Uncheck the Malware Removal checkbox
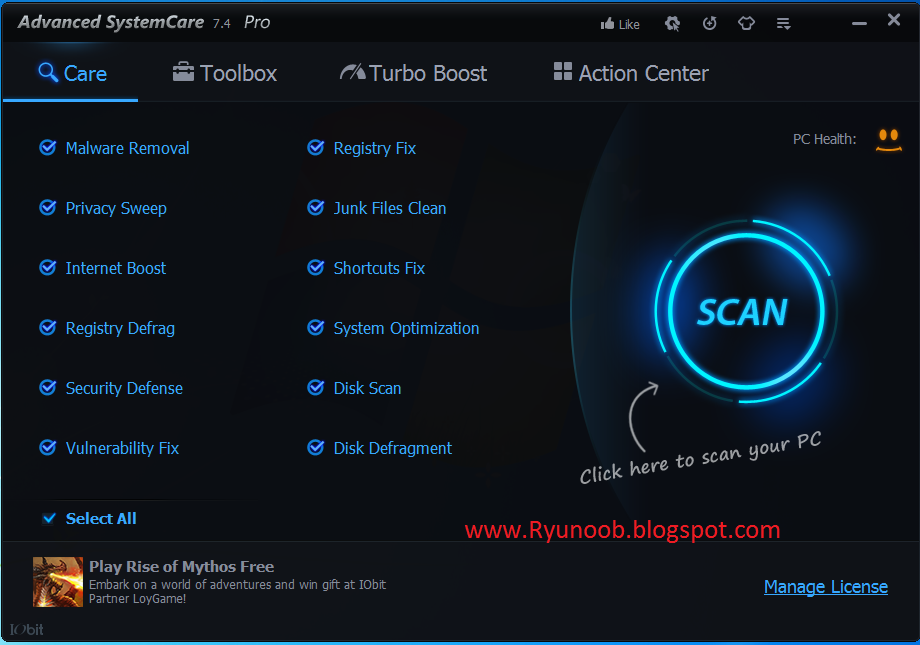 click(x=48, y=147)
